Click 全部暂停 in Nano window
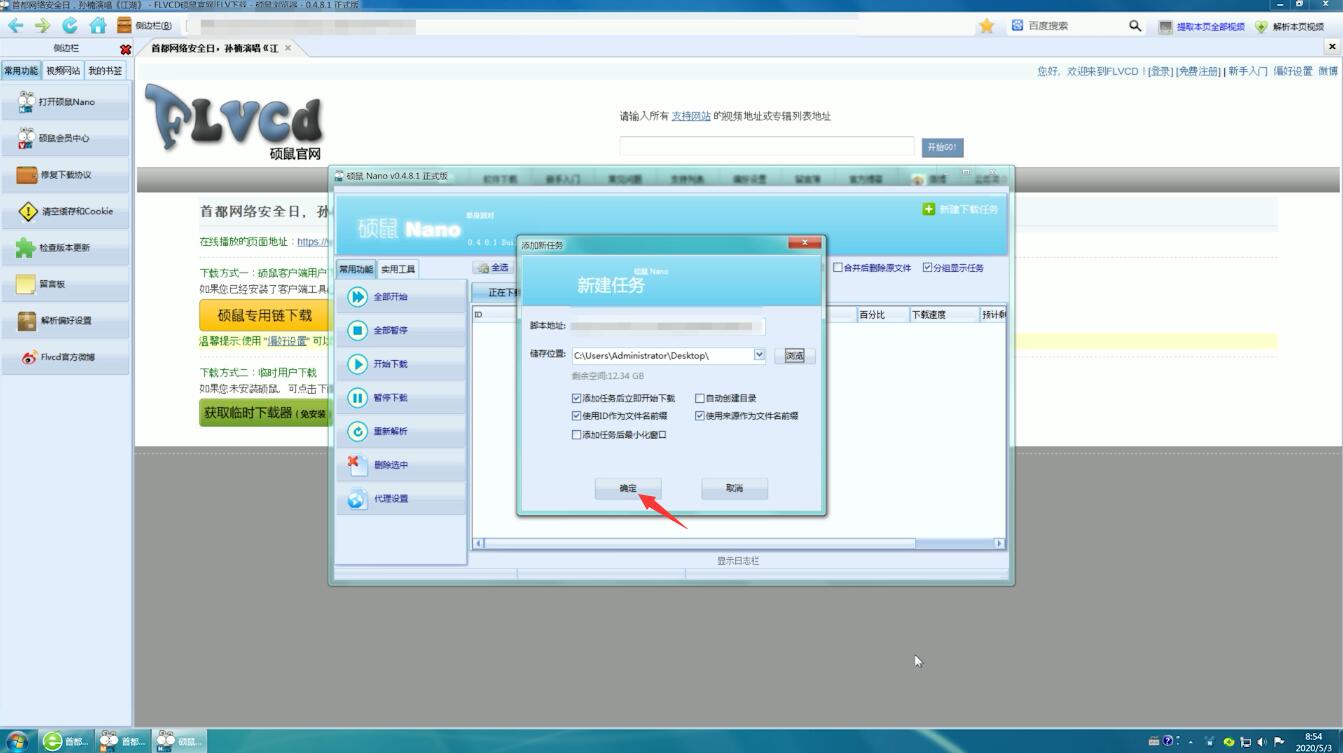Screen dimensions: 1343x753 [401, 330]
